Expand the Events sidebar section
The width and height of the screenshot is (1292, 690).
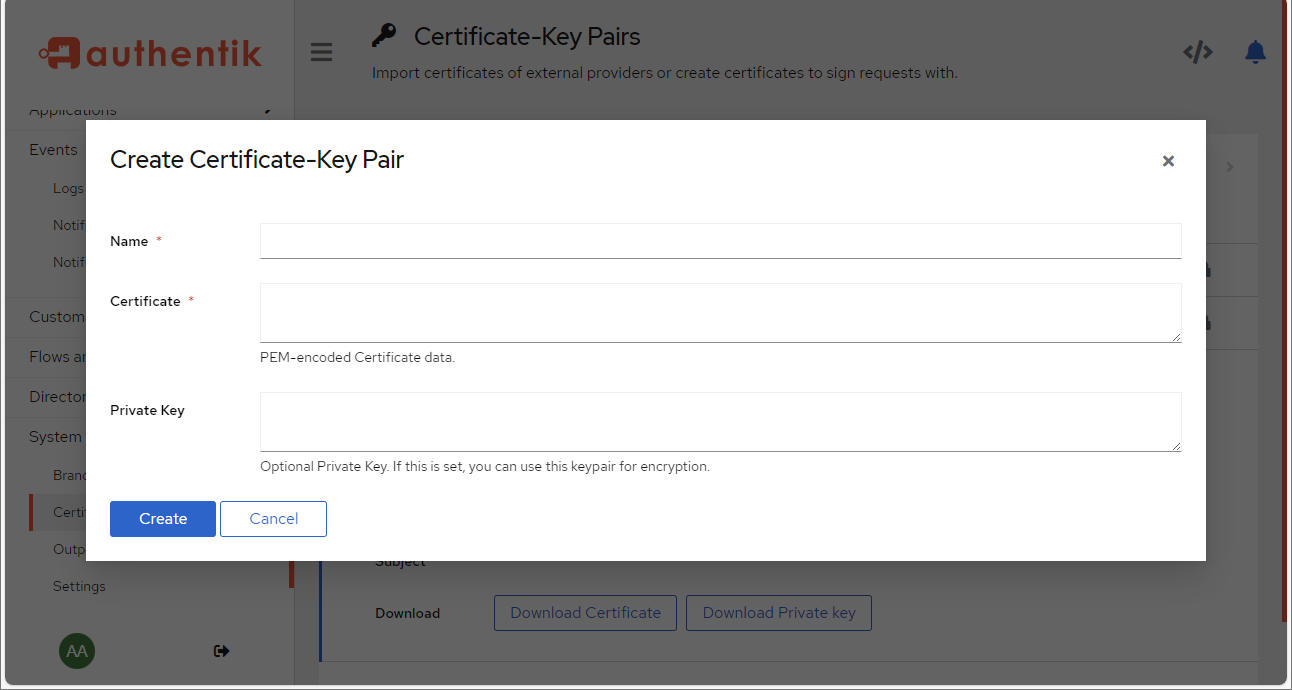(x=53, y=150)
